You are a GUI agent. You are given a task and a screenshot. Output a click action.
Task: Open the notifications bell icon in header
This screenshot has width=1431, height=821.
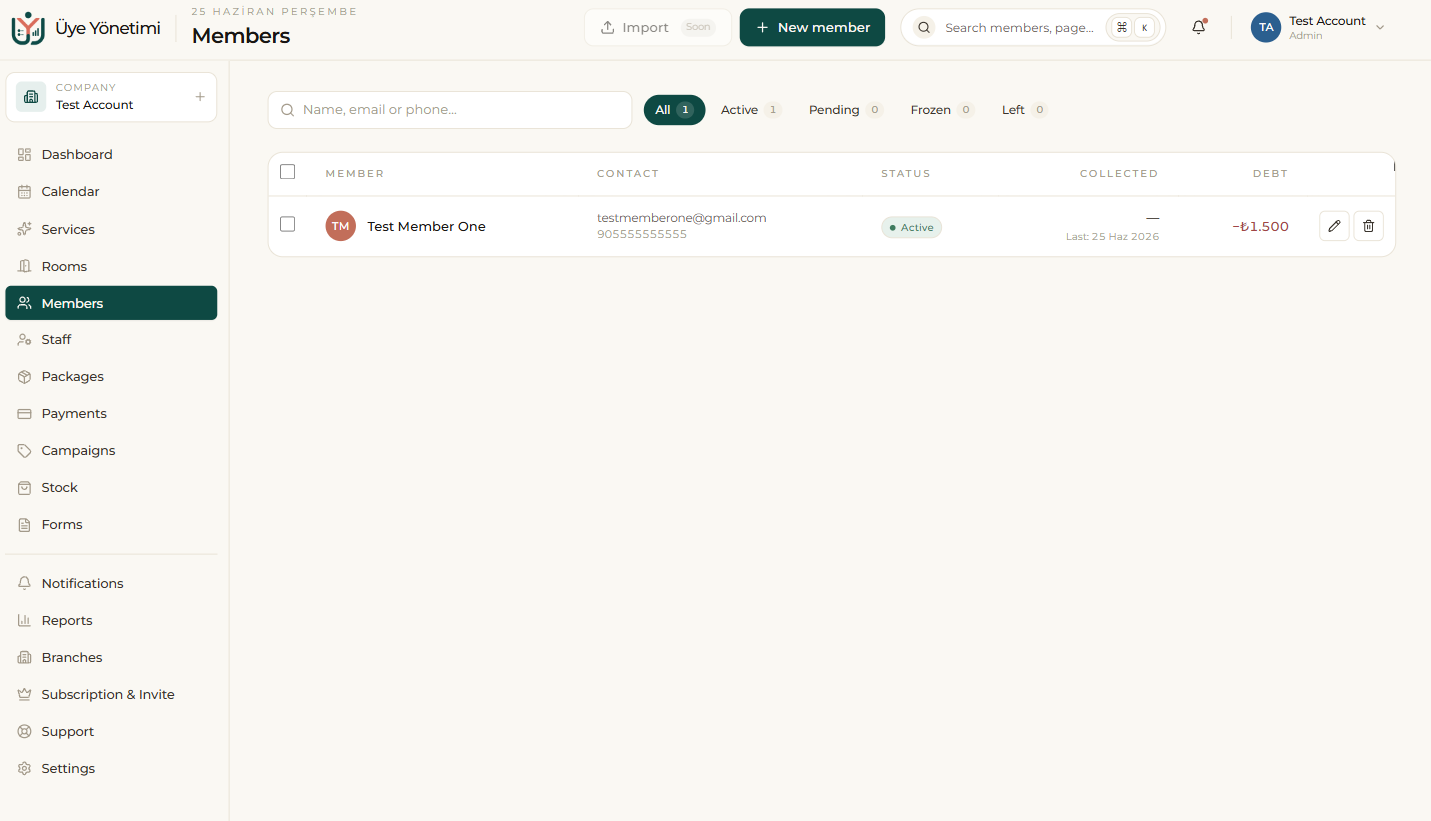pos(1199,28)
